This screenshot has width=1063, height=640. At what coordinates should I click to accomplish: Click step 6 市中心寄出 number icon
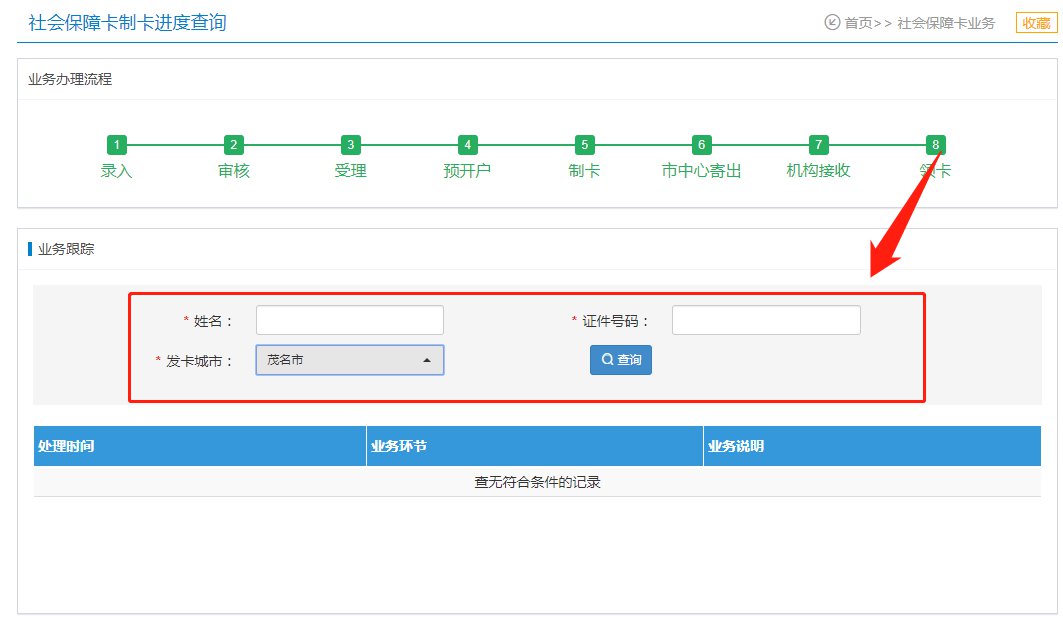(x=702, y=144)
